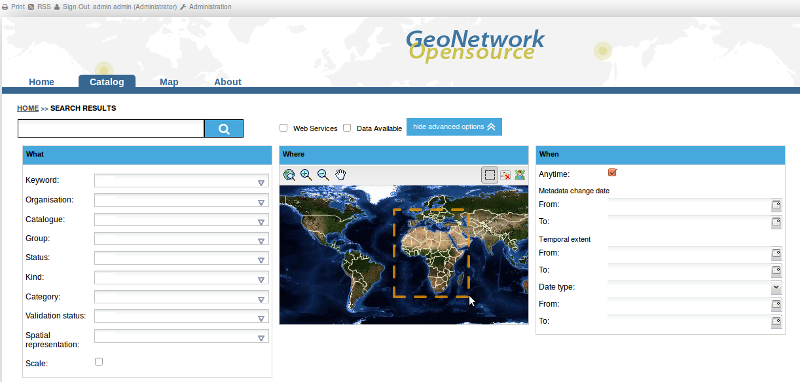The width and height of the screenshot is (800, 382).
Task: Open calendar for To below Date type
Action: [776, 322]
